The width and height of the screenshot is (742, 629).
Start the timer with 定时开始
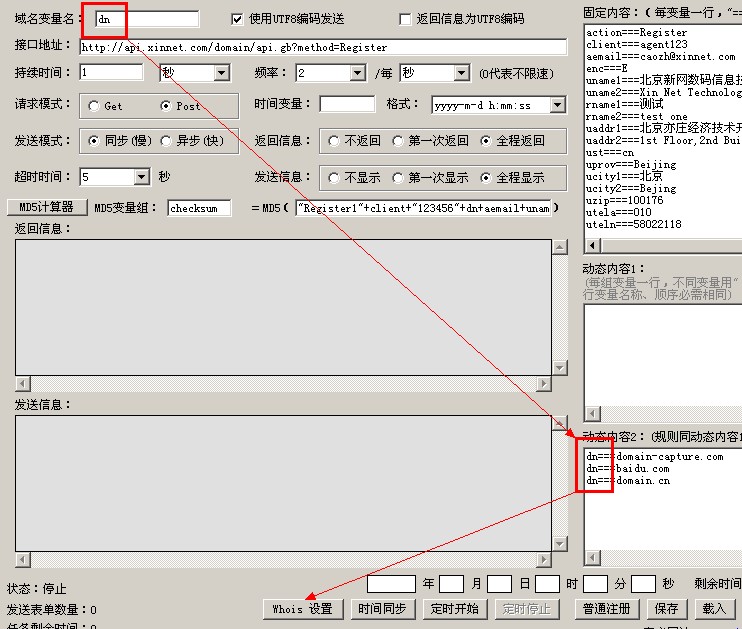pos(454,608)
